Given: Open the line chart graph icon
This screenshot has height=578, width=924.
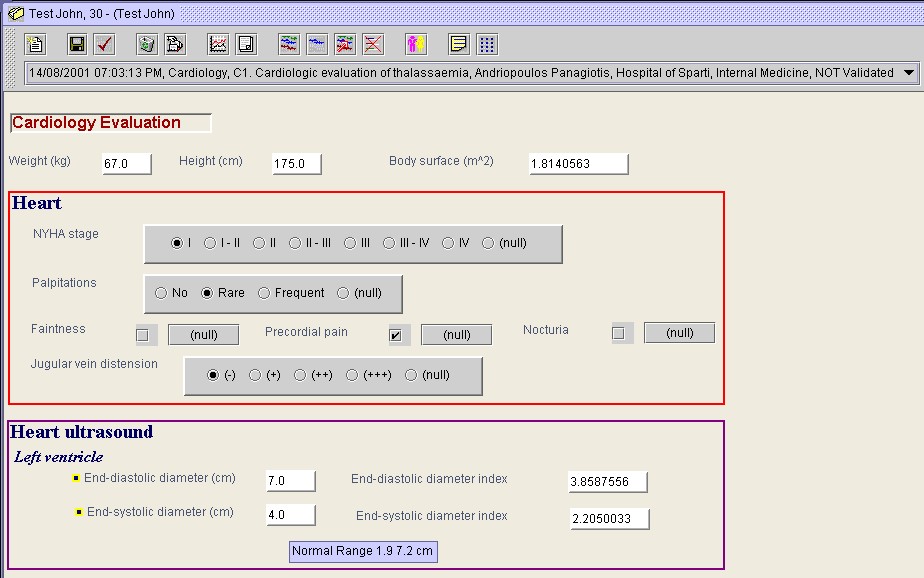Looking at the screenshot, I should click(x=218, y=44).
